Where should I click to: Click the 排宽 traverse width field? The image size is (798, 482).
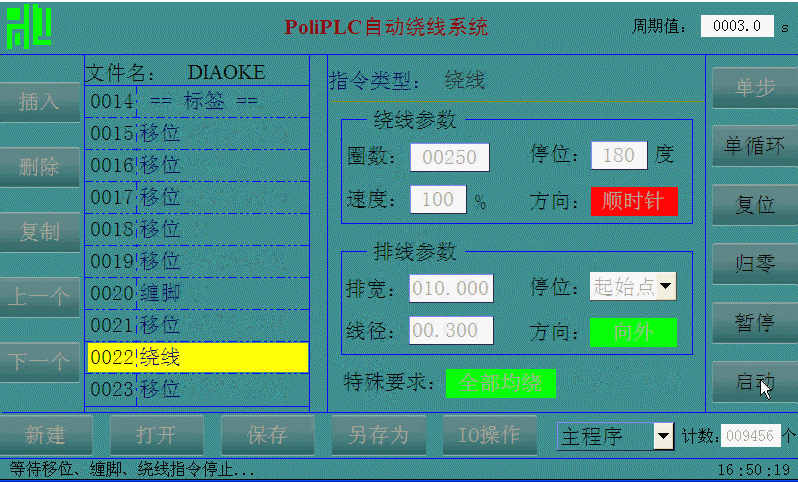click(451, 289)
